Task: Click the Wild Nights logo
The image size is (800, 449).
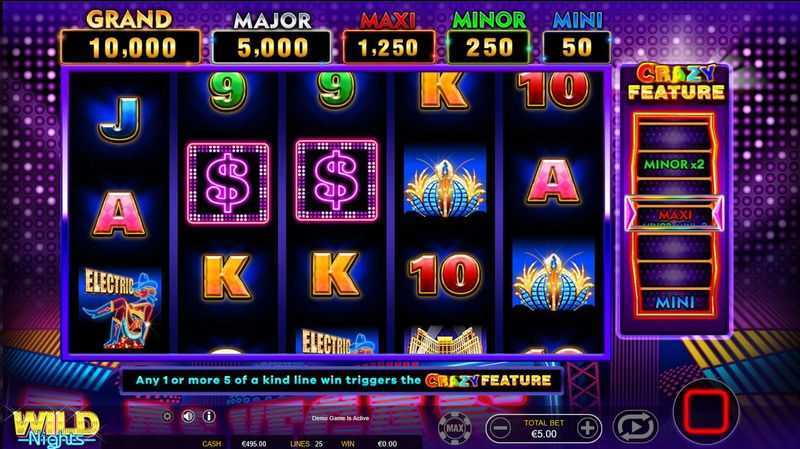Action: click(55, 428)
